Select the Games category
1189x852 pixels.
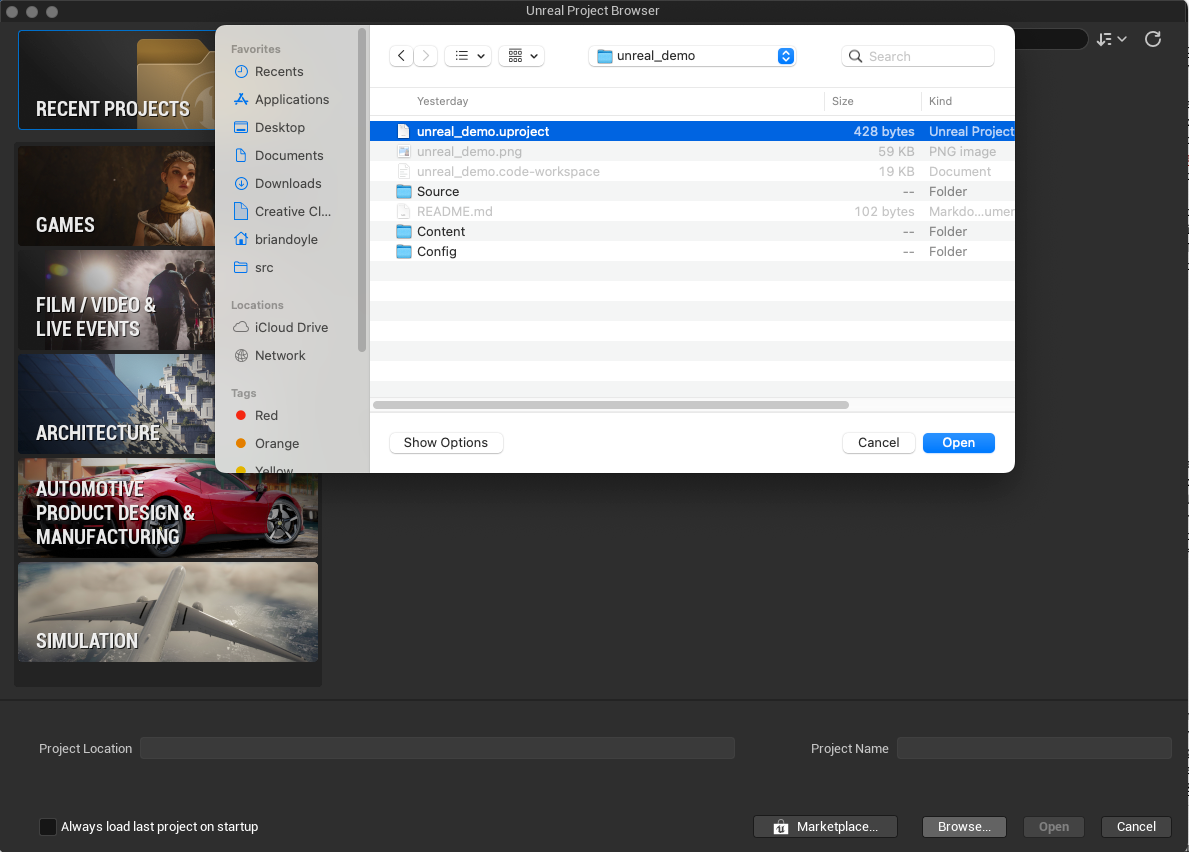(117, 196)
